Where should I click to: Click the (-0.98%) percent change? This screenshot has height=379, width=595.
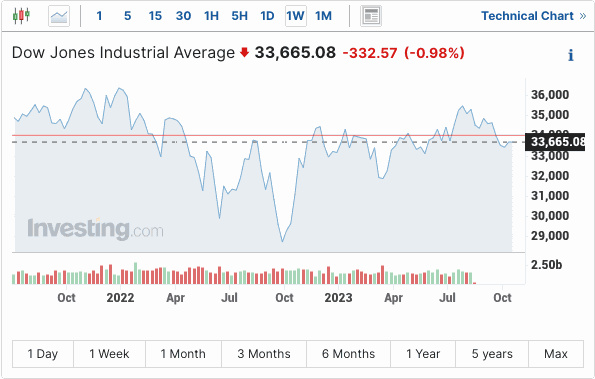(x=434, y=53)
